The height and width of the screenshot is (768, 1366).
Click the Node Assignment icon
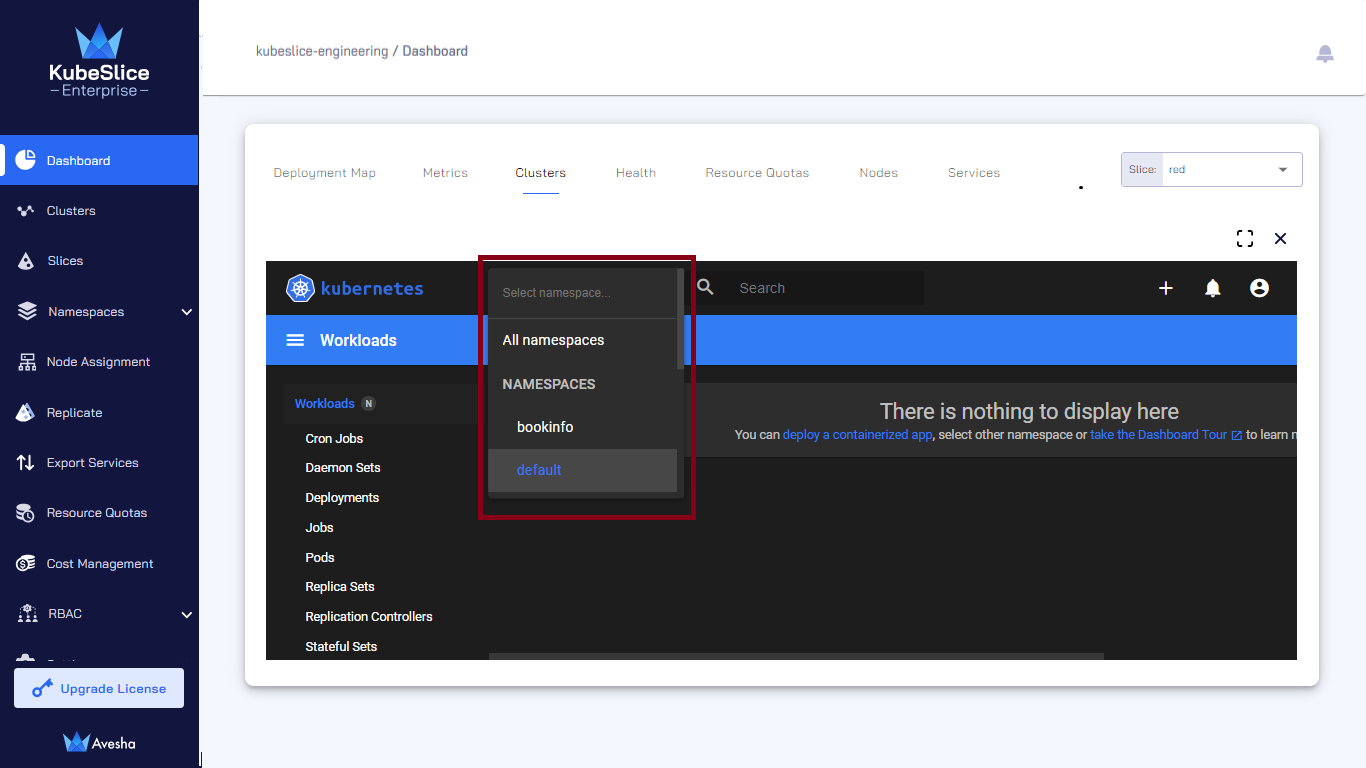[x=27, y=362]
